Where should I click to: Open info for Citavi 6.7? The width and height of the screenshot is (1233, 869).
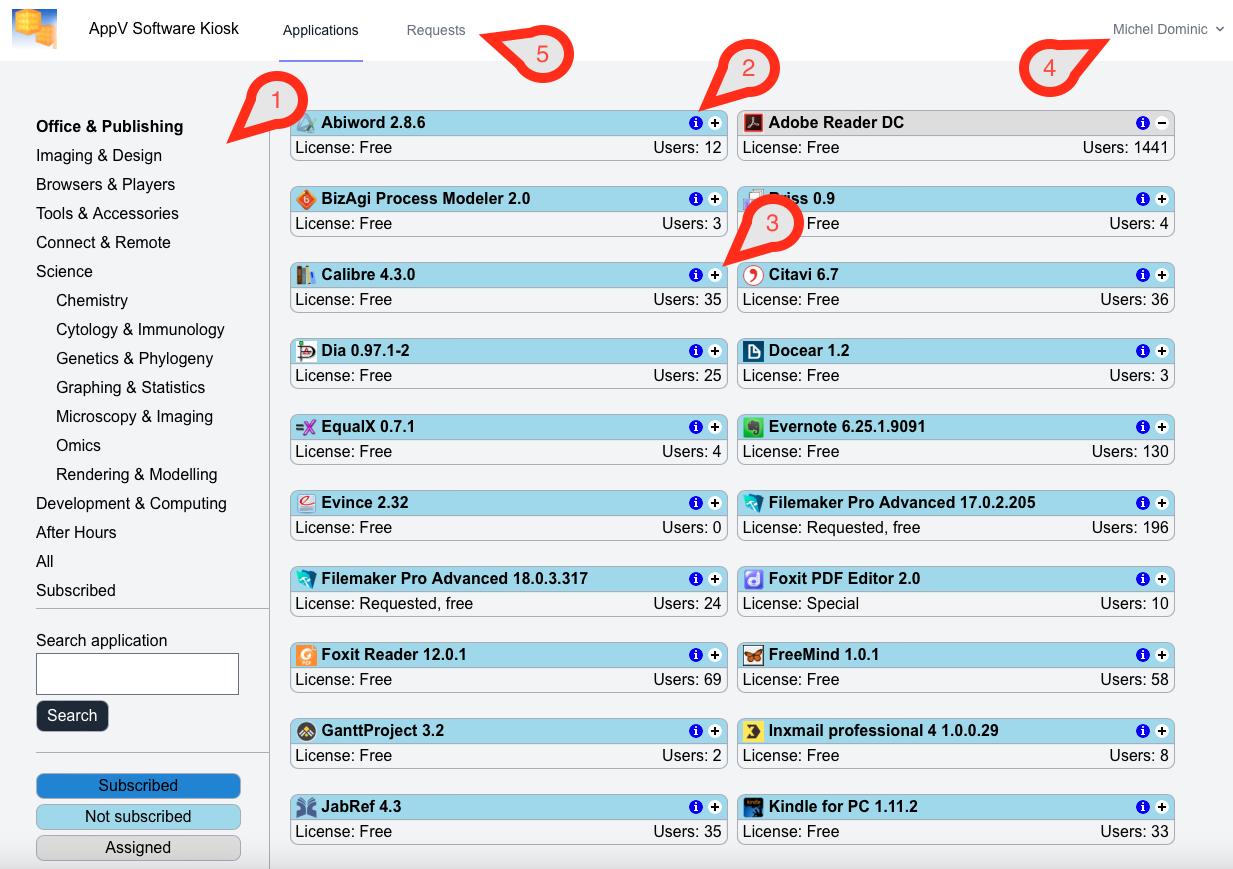click(x=1143, y=275)
